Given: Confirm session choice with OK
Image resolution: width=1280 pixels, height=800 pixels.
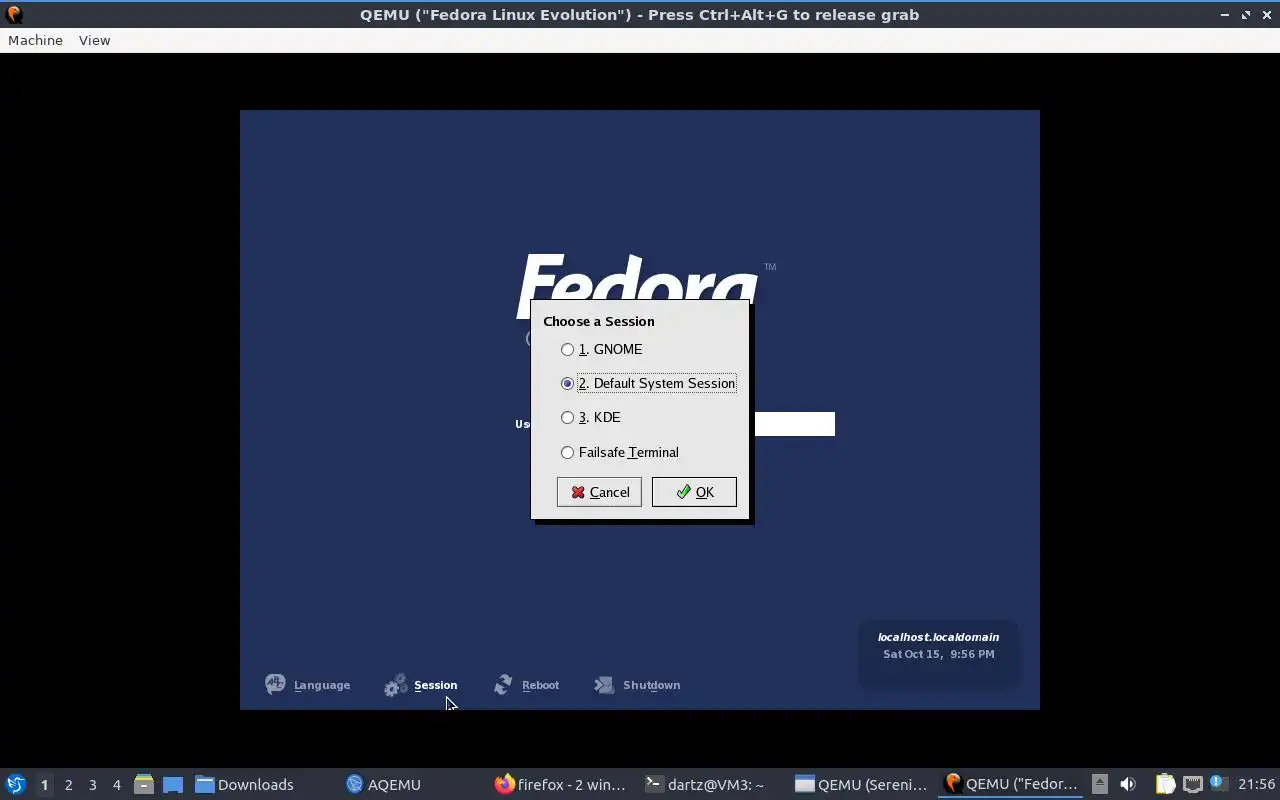Looking at the screenshot, I should 694,492.
